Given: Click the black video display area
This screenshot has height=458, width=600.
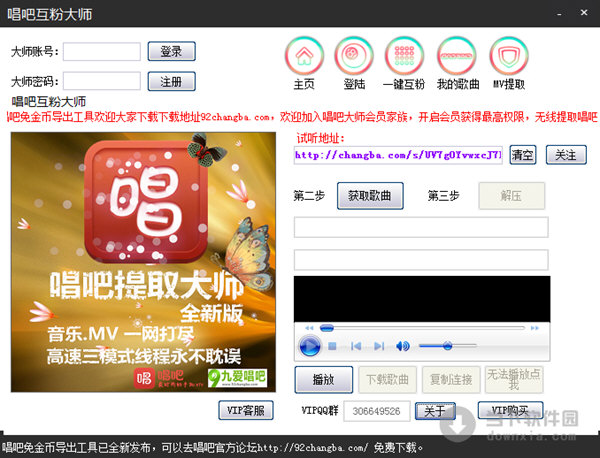Looking at the screenshot, I should tap(422, 299).
